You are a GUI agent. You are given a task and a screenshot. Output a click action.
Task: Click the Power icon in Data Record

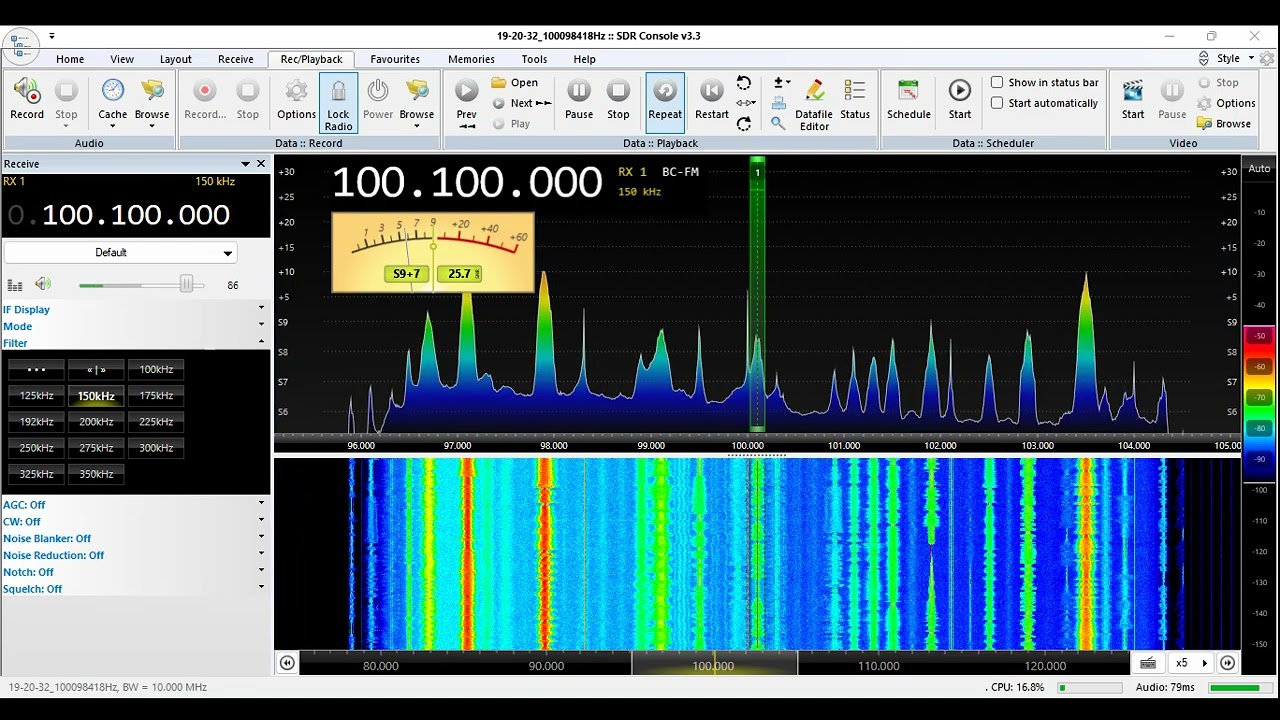(x=378, y=92)
